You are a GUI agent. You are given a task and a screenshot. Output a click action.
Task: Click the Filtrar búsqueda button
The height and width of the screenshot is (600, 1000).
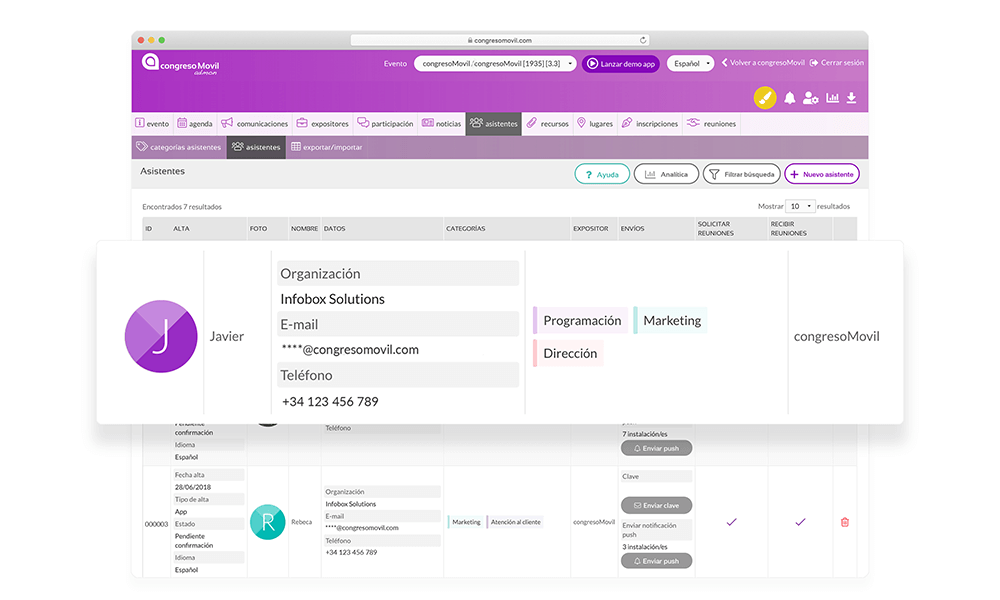pos(742,174)
